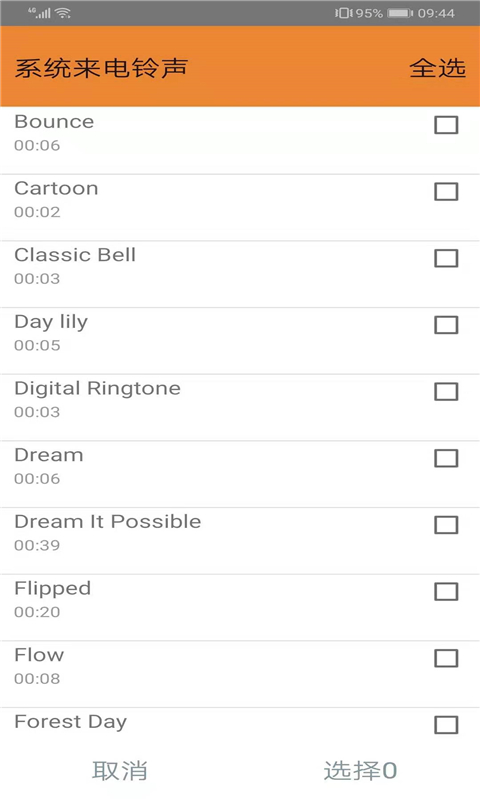Choose the Digital Ringtone list item
480x800 pixels.
pos(240,408)
